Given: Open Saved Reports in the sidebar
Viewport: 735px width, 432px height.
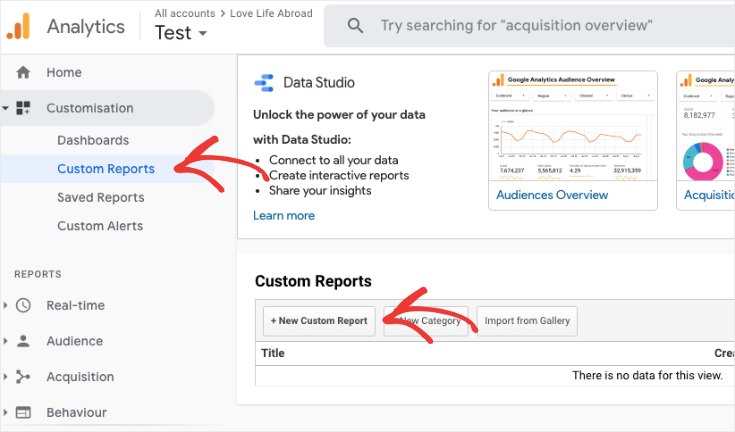Looking at the screenshot, I should pos(101,197).
